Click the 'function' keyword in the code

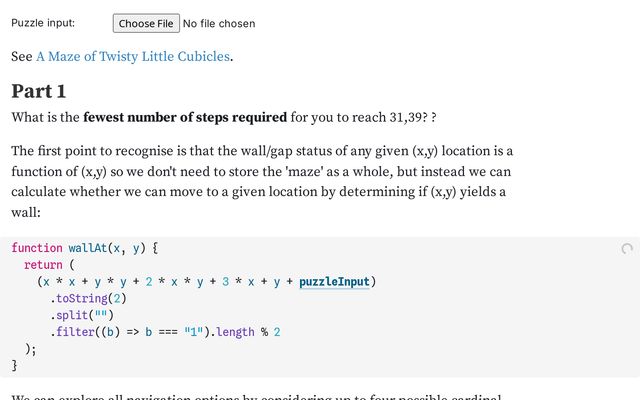(37, 247)
